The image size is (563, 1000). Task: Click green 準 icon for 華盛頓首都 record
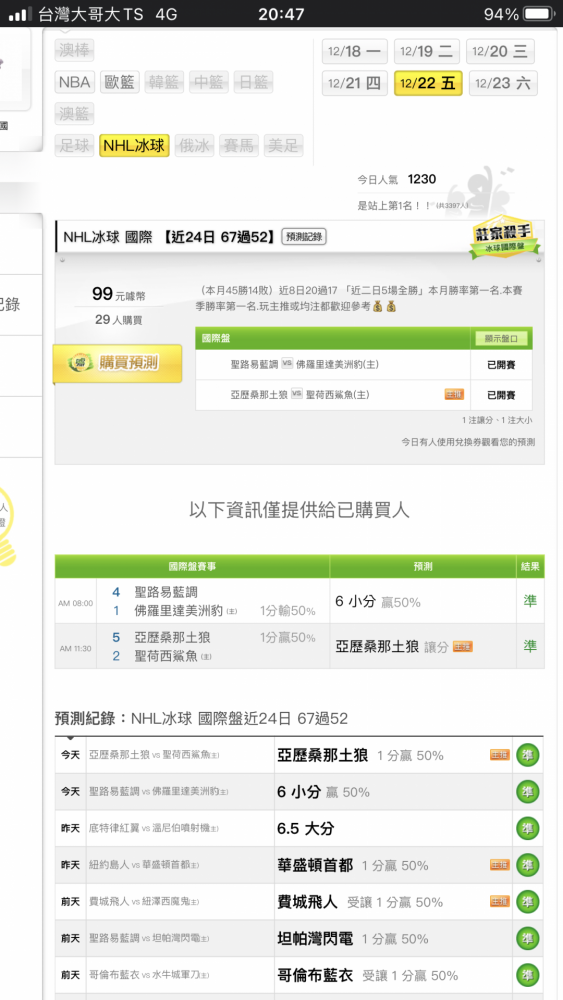click(x=528, y=865)
